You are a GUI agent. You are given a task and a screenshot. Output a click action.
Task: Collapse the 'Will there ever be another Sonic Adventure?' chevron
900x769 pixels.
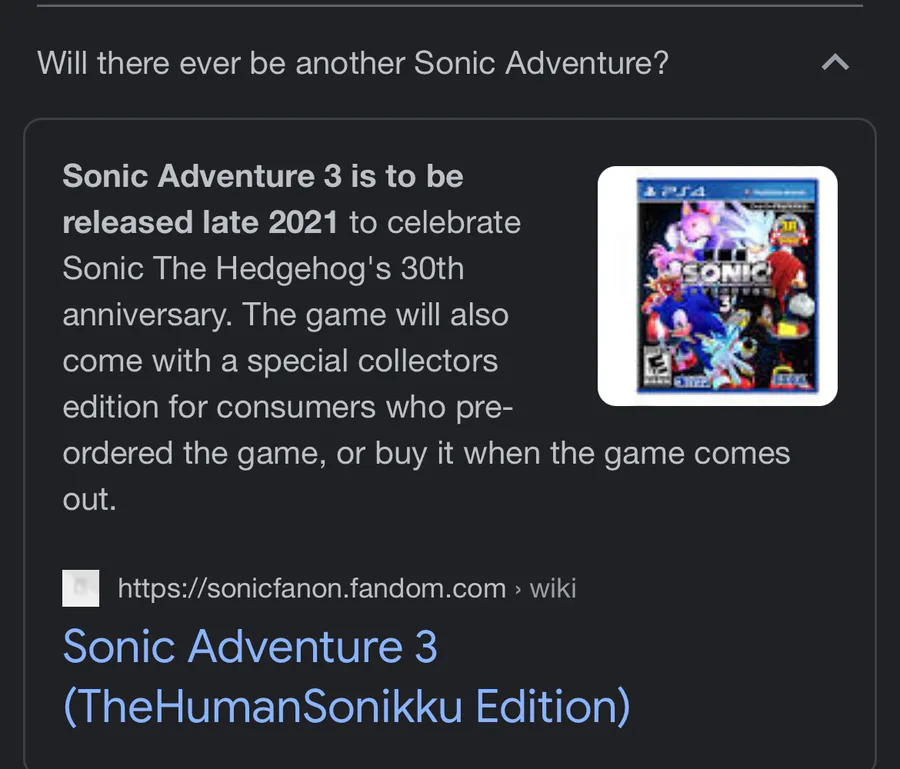[x=834, y=63]
